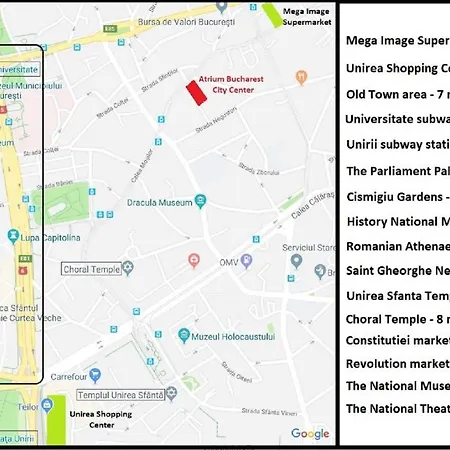Click the green Mega Image Supermarket marker
Viewport: 450px width, 450px height.
click(x=272, y=15)
